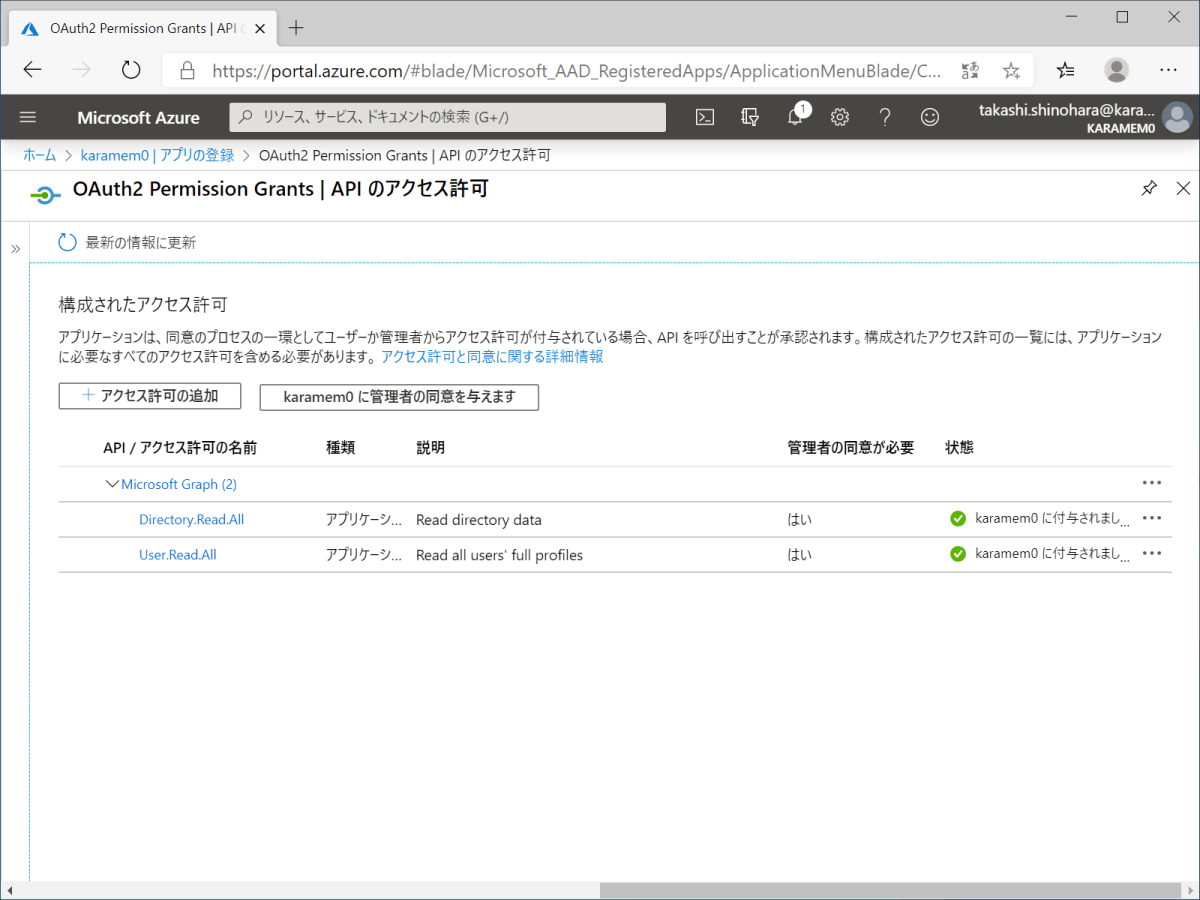This screenshot has height=900, width=1200.
Task: Click the 種類 column header
Action: pyautogui.click(x=340, y=448)
